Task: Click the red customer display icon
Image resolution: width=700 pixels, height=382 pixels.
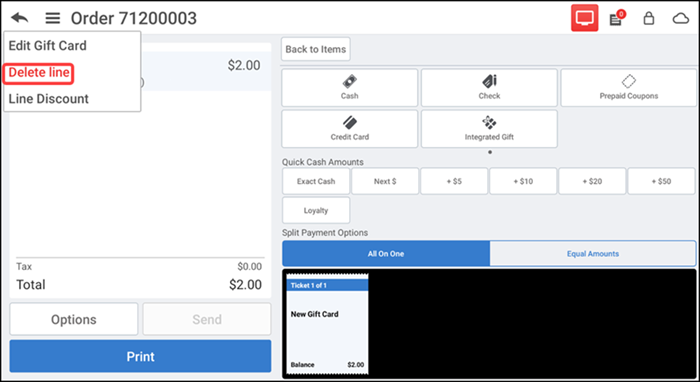Action: tap(584, 18)
